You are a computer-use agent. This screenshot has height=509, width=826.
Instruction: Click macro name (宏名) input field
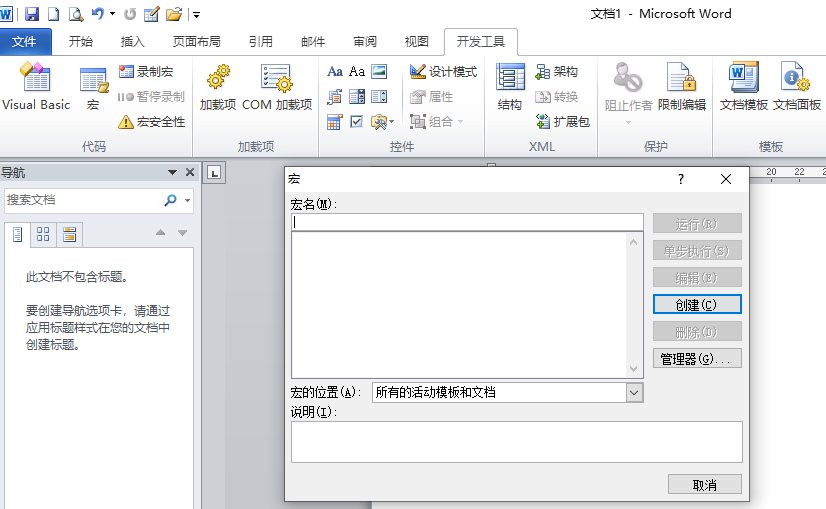tap(467, 222)
